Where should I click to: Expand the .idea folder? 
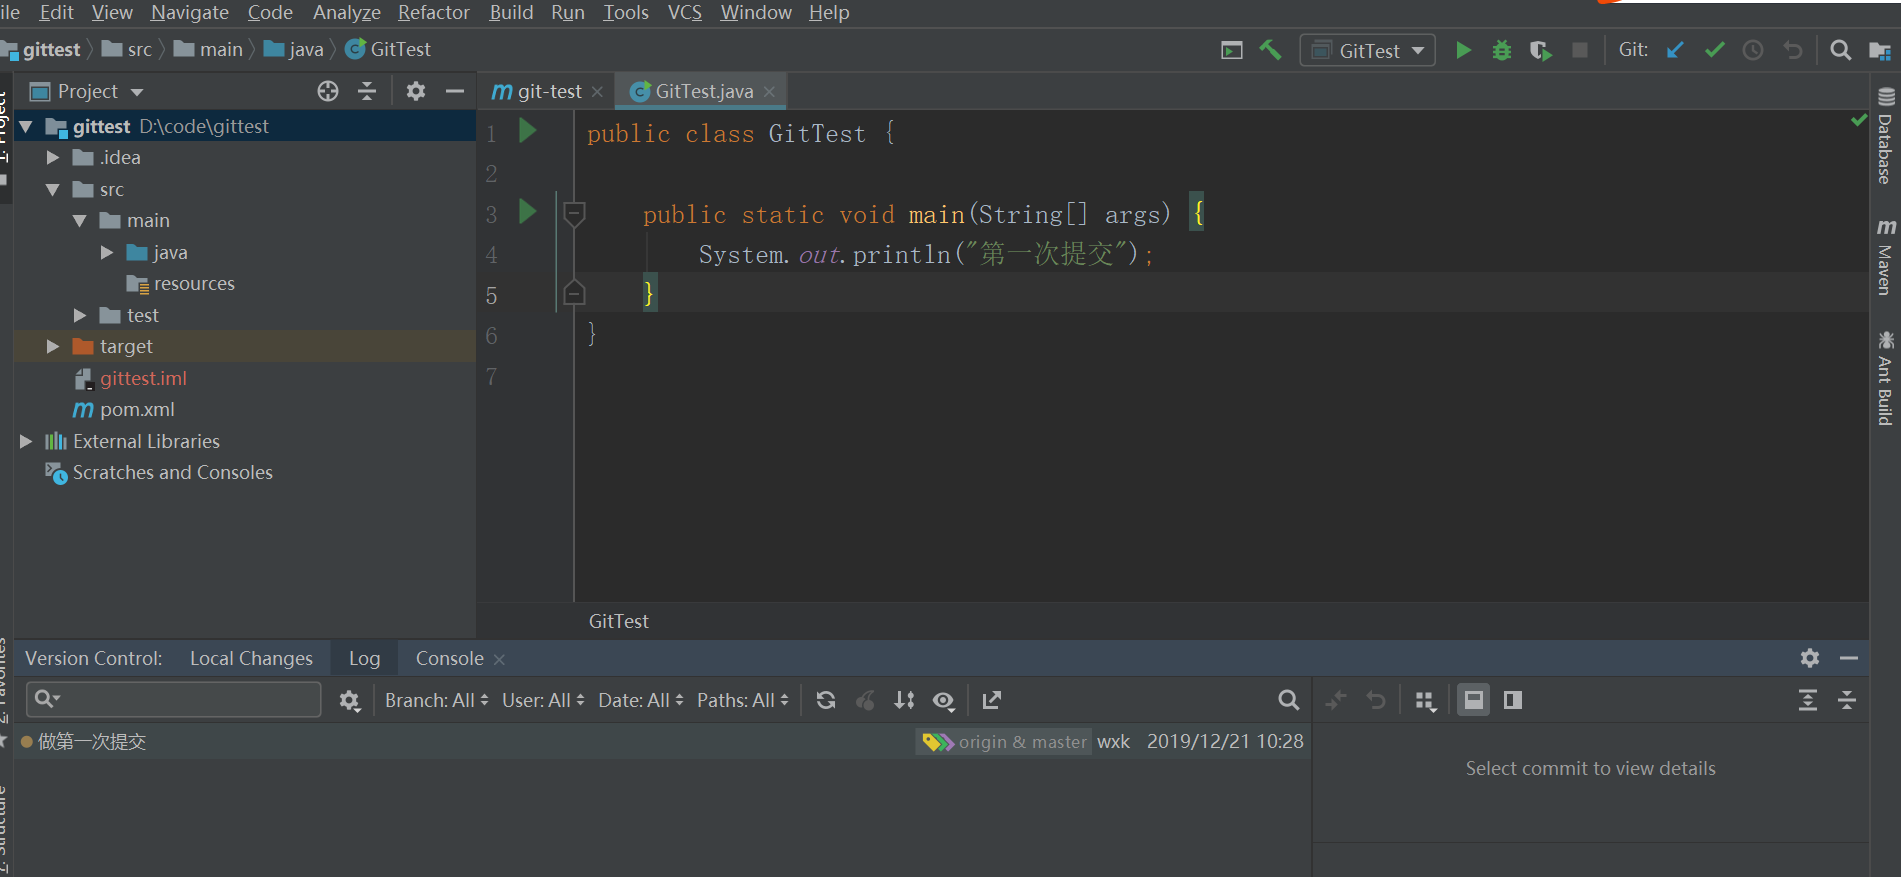(53, 158)
